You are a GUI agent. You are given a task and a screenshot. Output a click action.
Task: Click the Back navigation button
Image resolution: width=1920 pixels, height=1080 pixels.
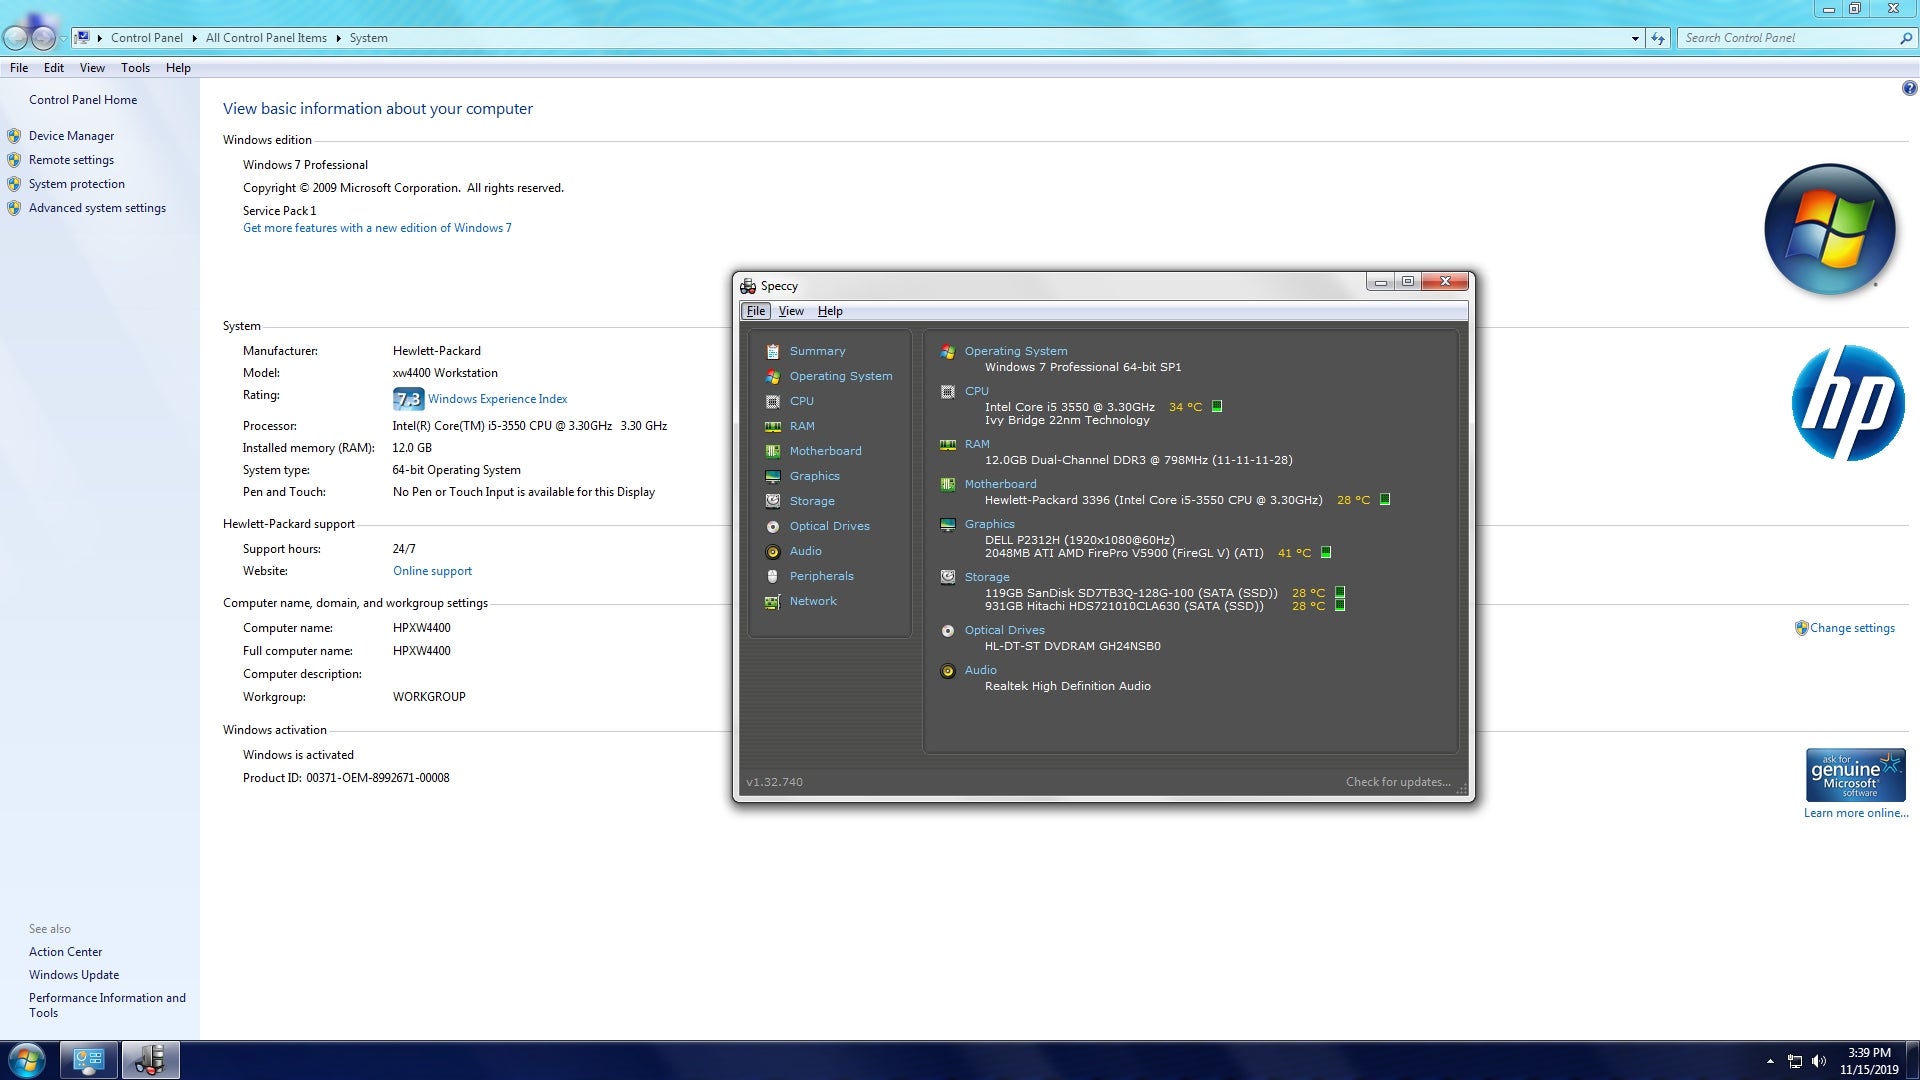point(15,38)
